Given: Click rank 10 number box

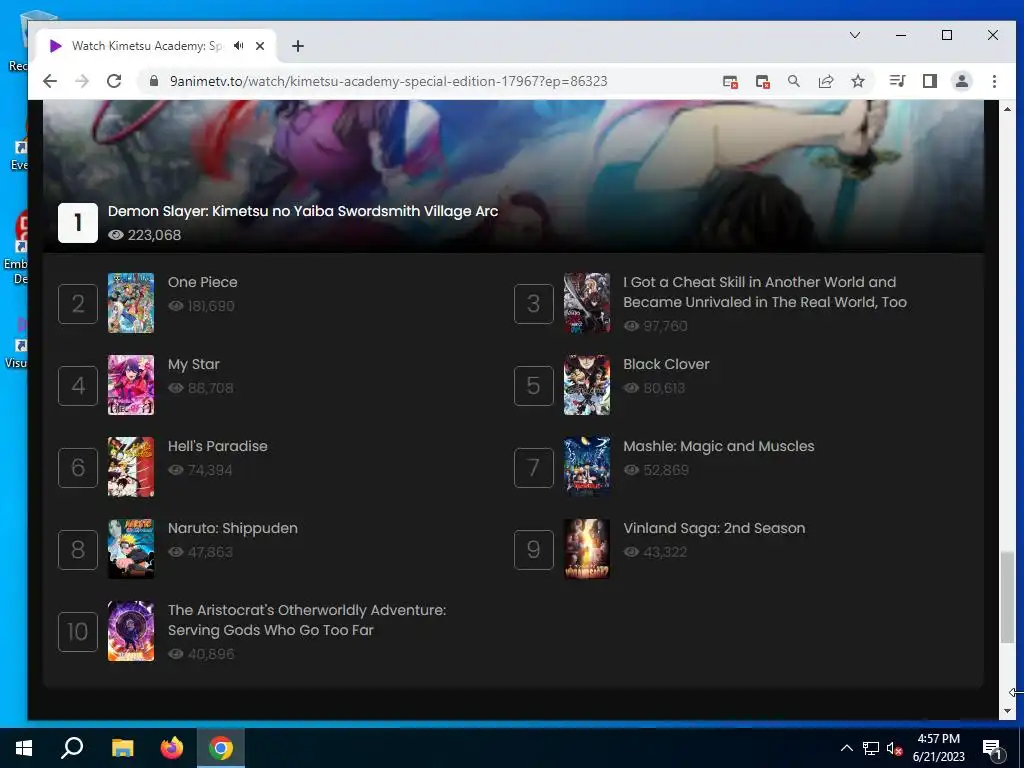Looking at the screenshot, I should tap(78, 632).
